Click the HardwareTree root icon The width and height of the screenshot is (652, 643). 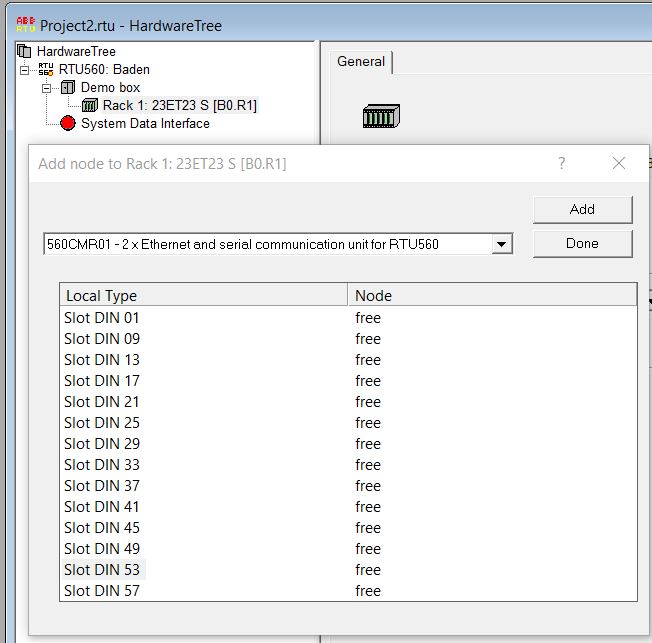click(x=24, y=51)
